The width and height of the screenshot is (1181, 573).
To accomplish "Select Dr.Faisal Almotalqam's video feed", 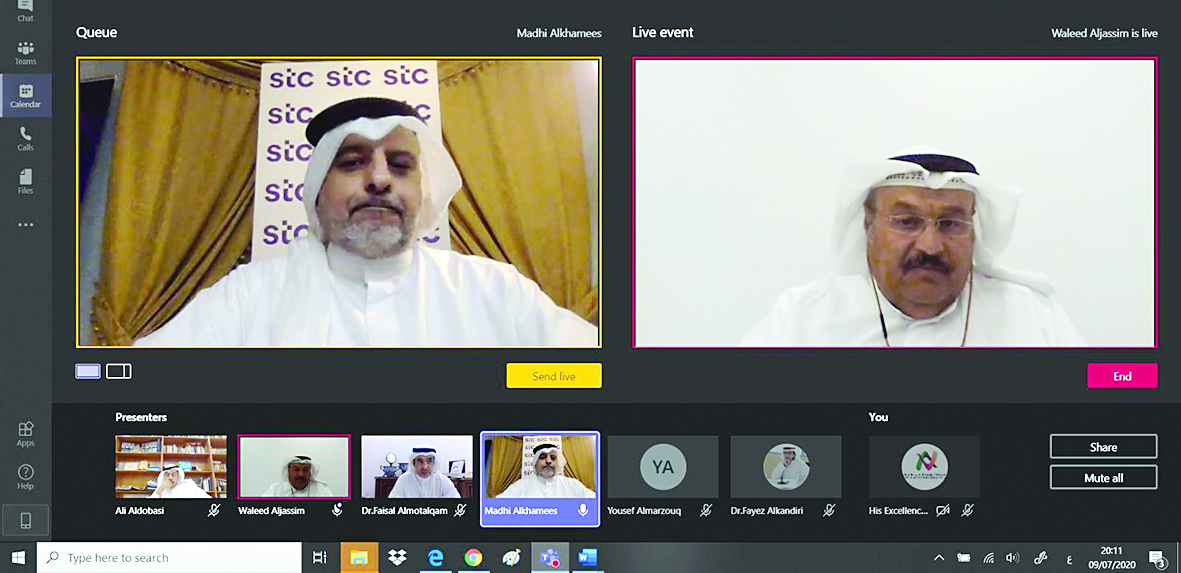I will coord(417,466).
